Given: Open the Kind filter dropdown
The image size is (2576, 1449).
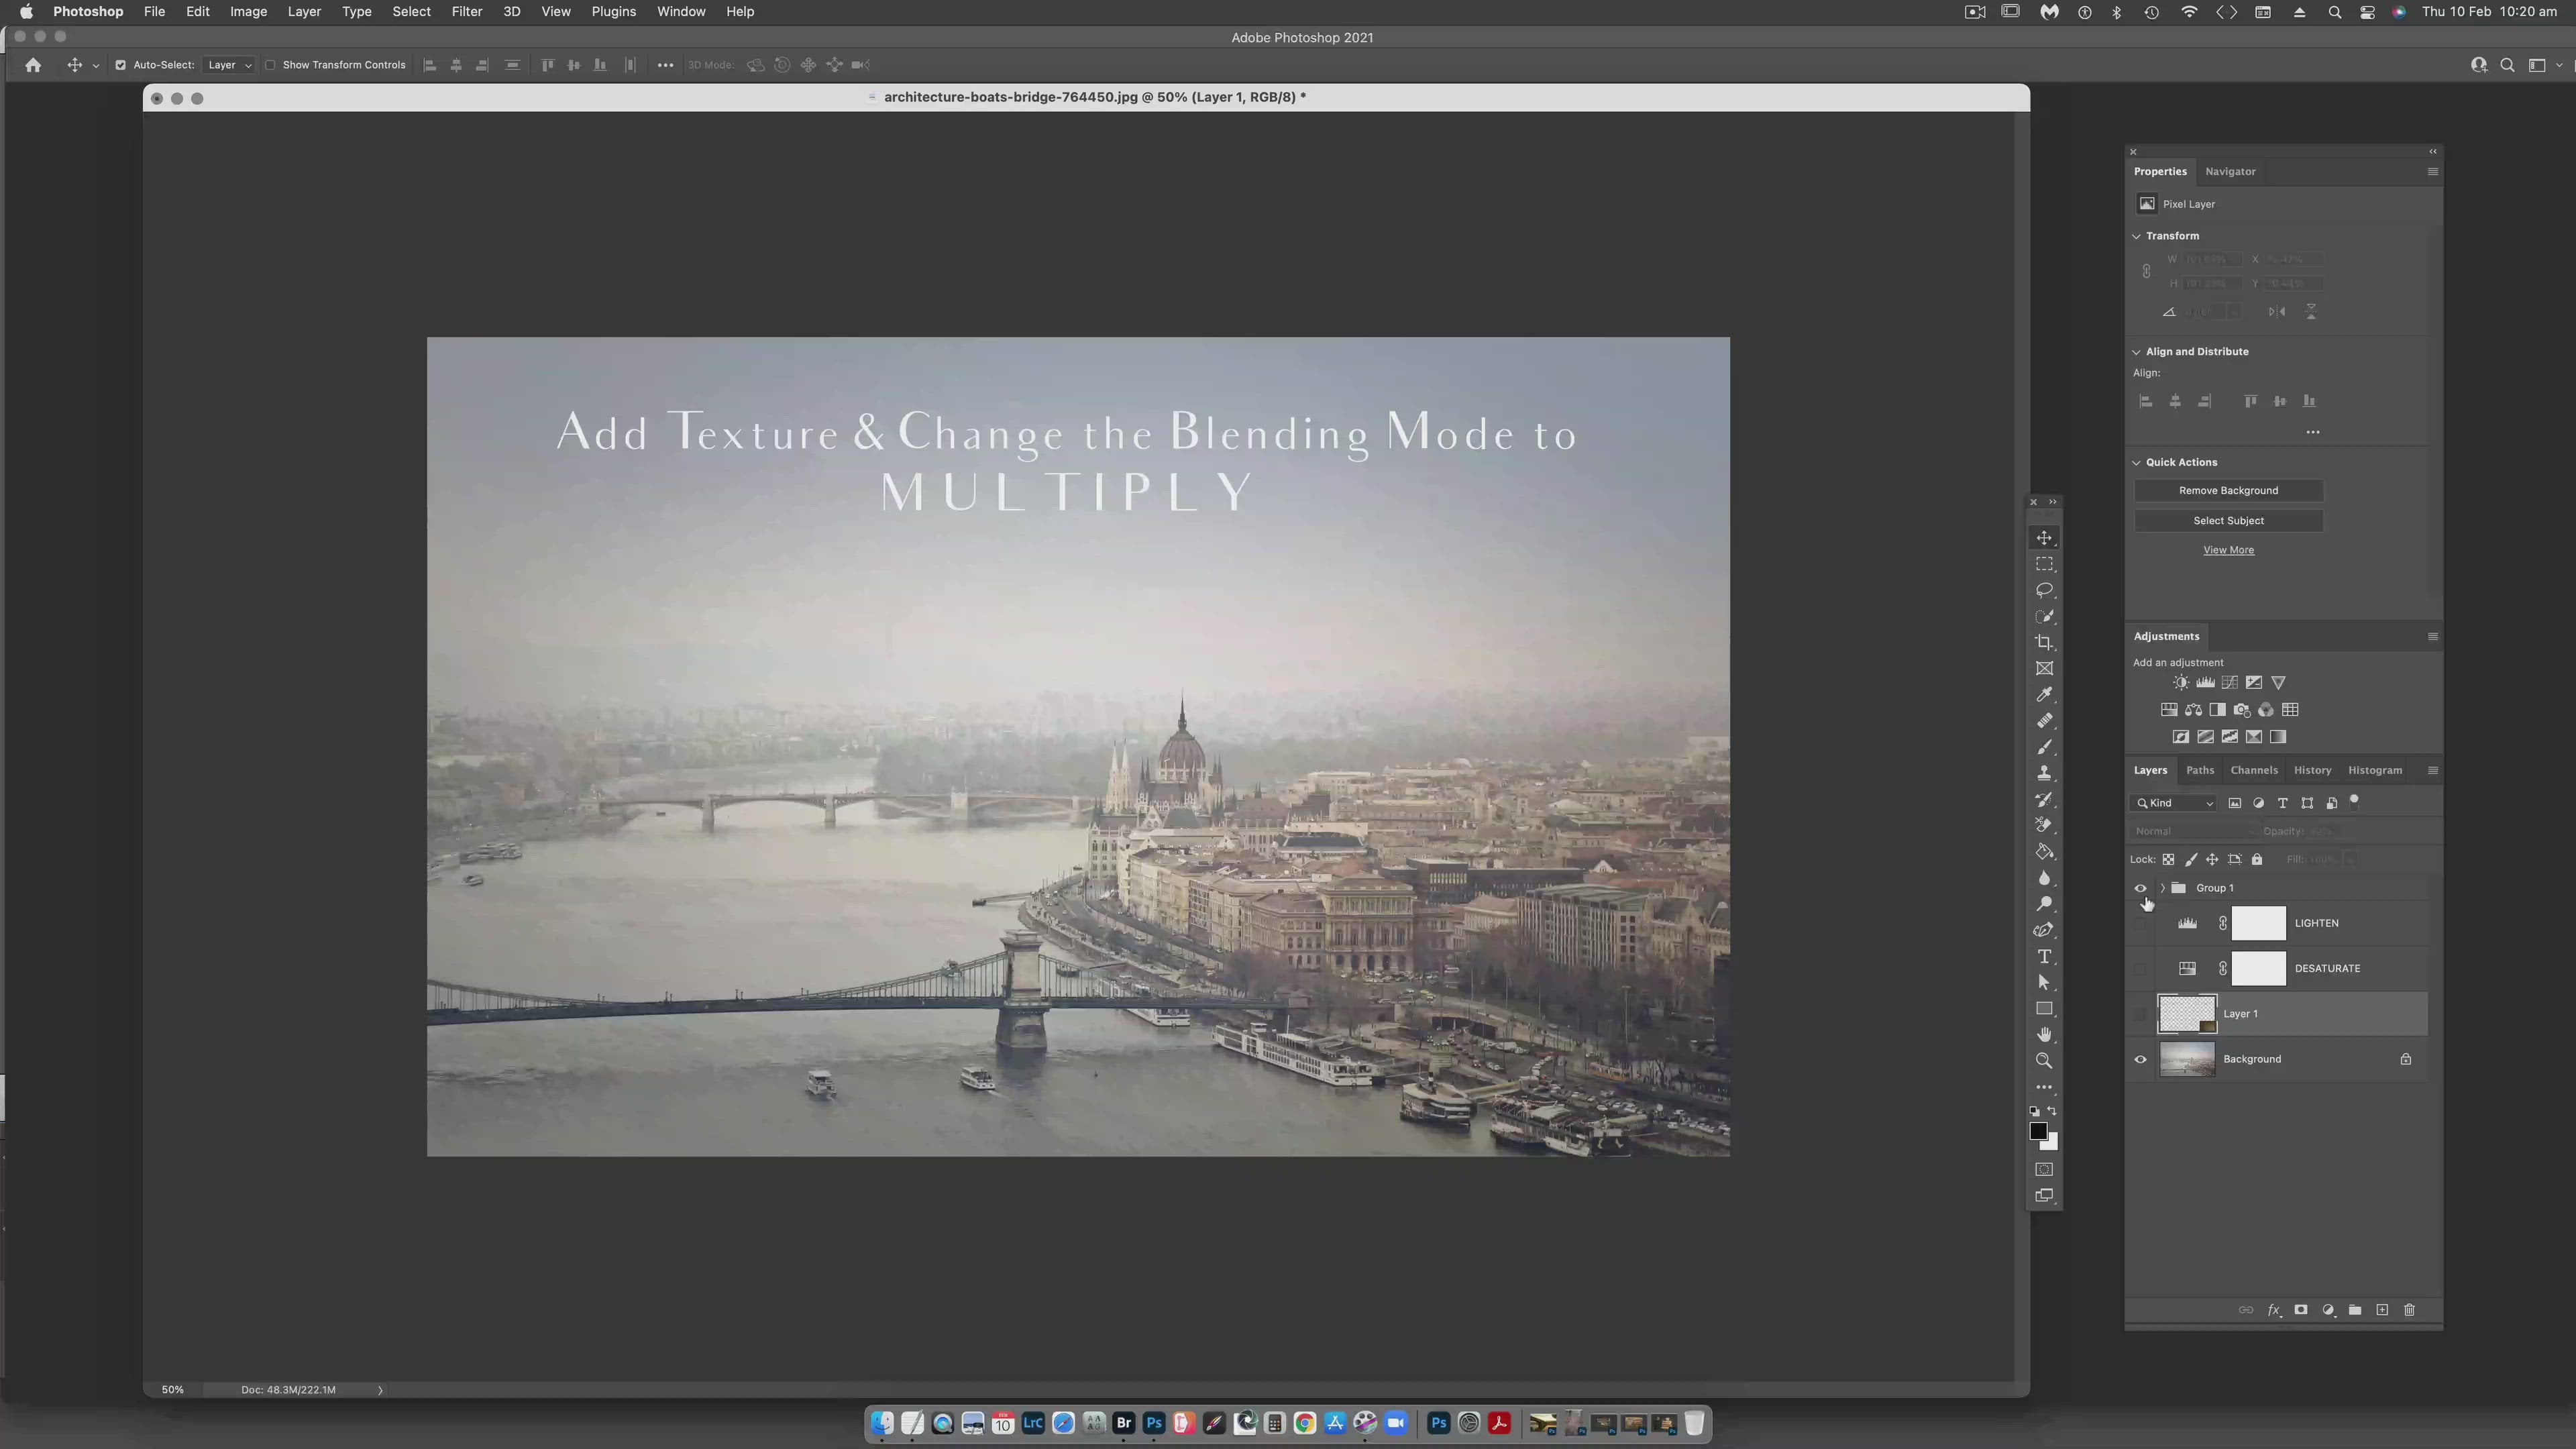Looking at the screenshot, I should tap(2175, 803).
